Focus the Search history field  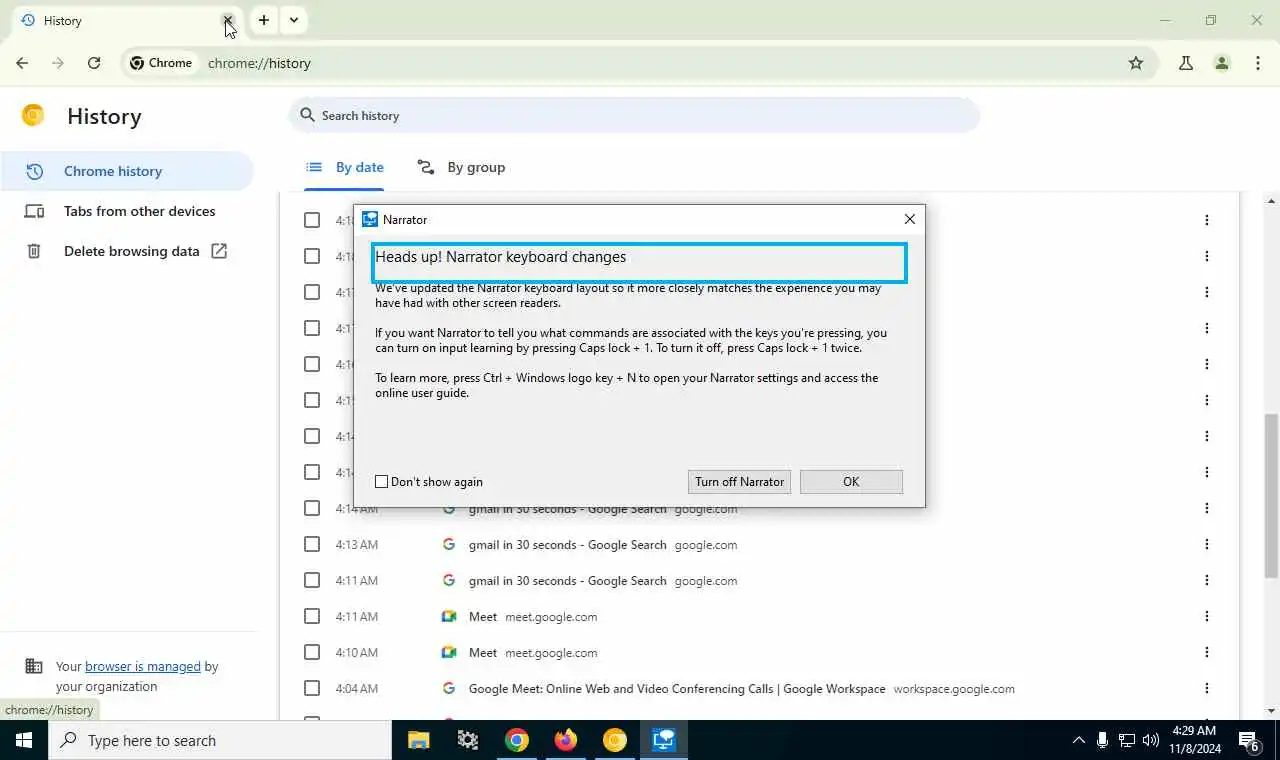click(x=634, y=115)
